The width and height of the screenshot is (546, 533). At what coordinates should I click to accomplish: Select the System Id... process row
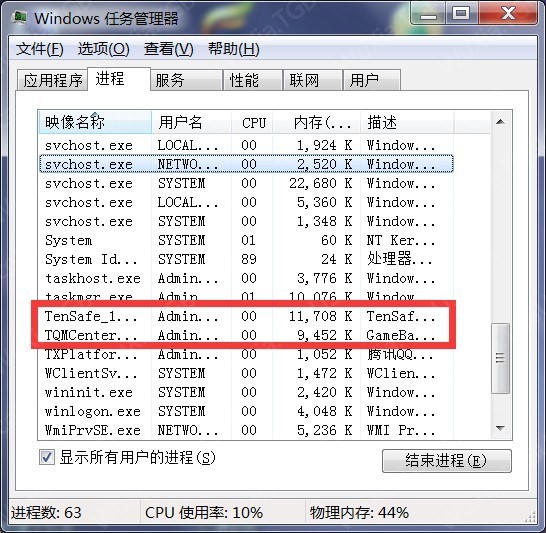(x=246, y=259)
